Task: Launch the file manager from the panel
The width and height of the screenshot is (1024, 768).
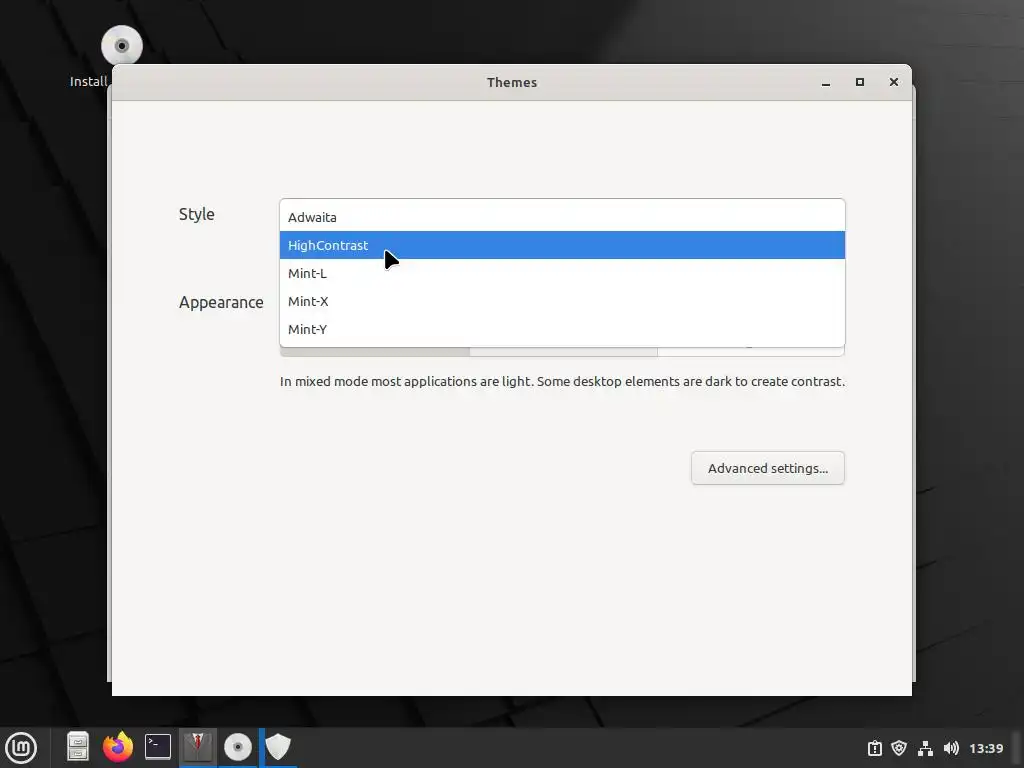Action: (x=78, y=746)
